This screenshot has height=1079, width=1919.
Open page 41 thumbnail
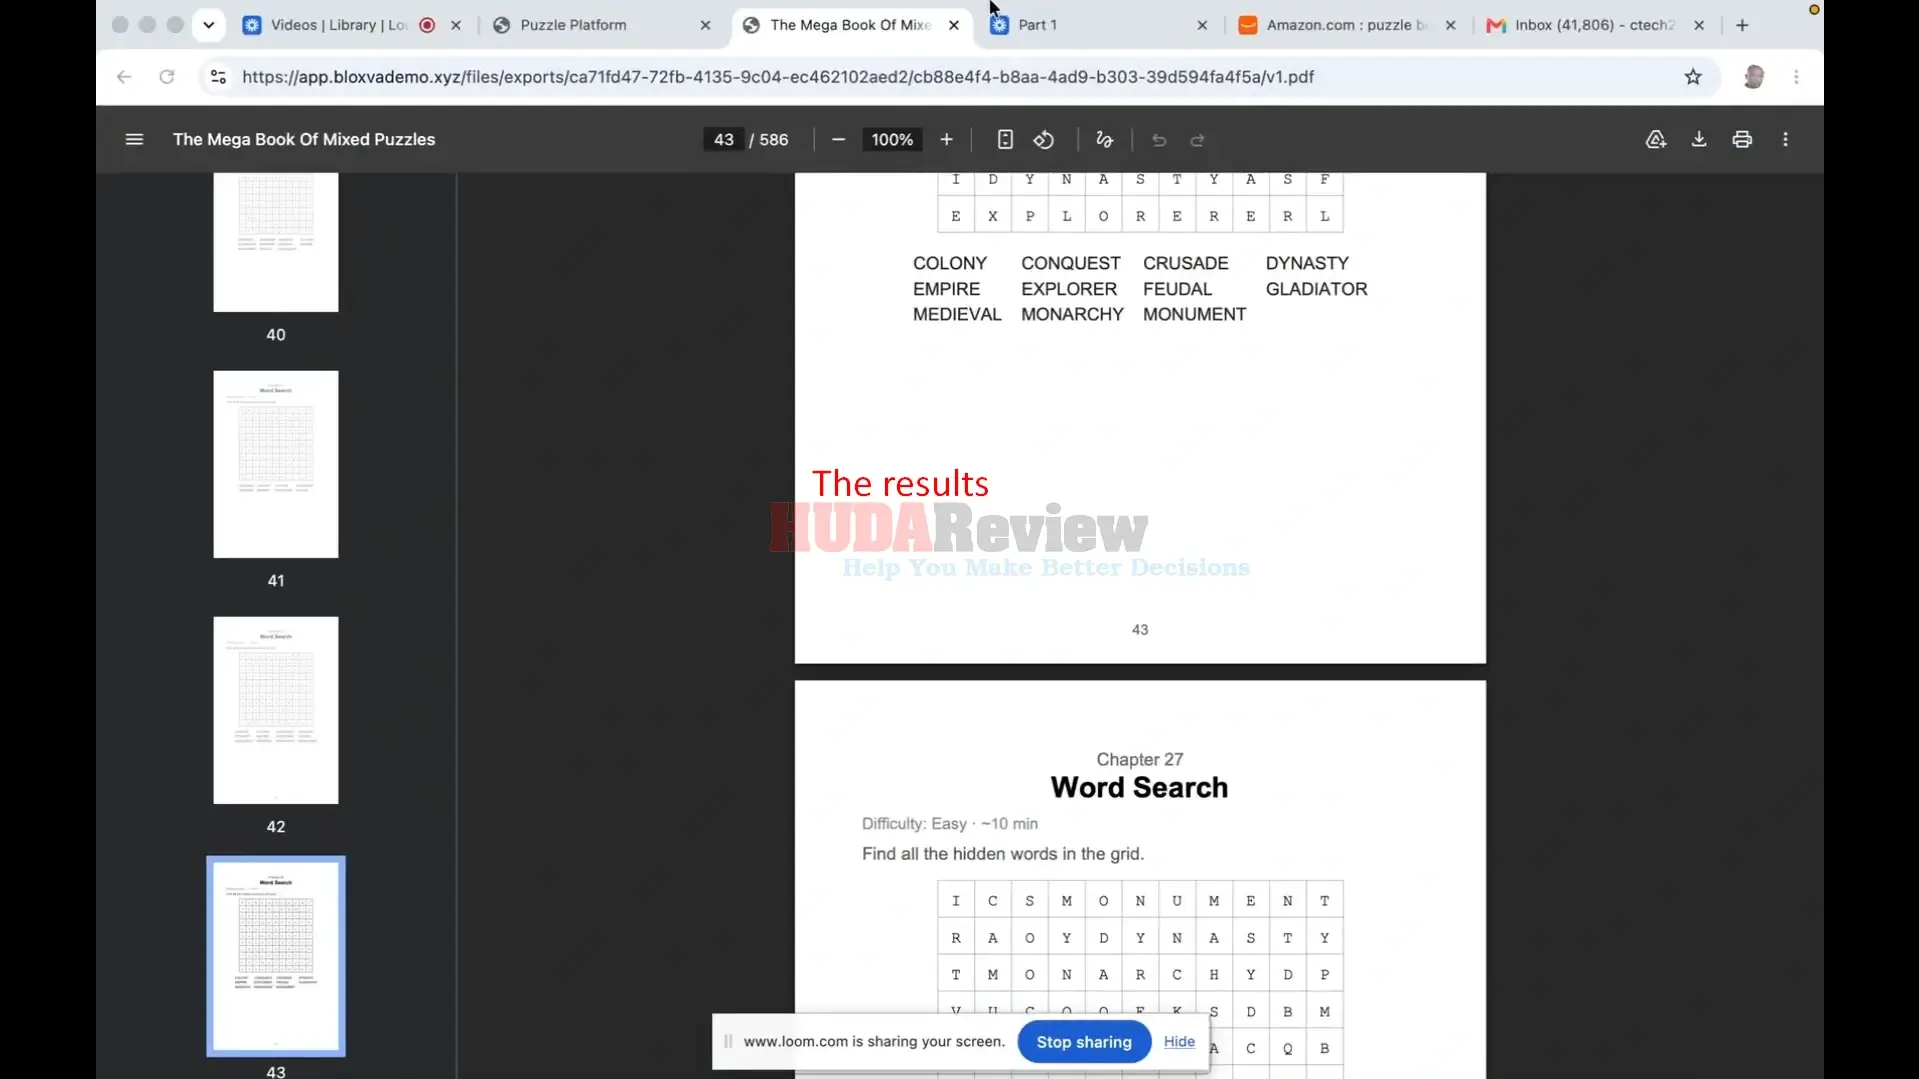pyautogui.click(x=276, y=464)
